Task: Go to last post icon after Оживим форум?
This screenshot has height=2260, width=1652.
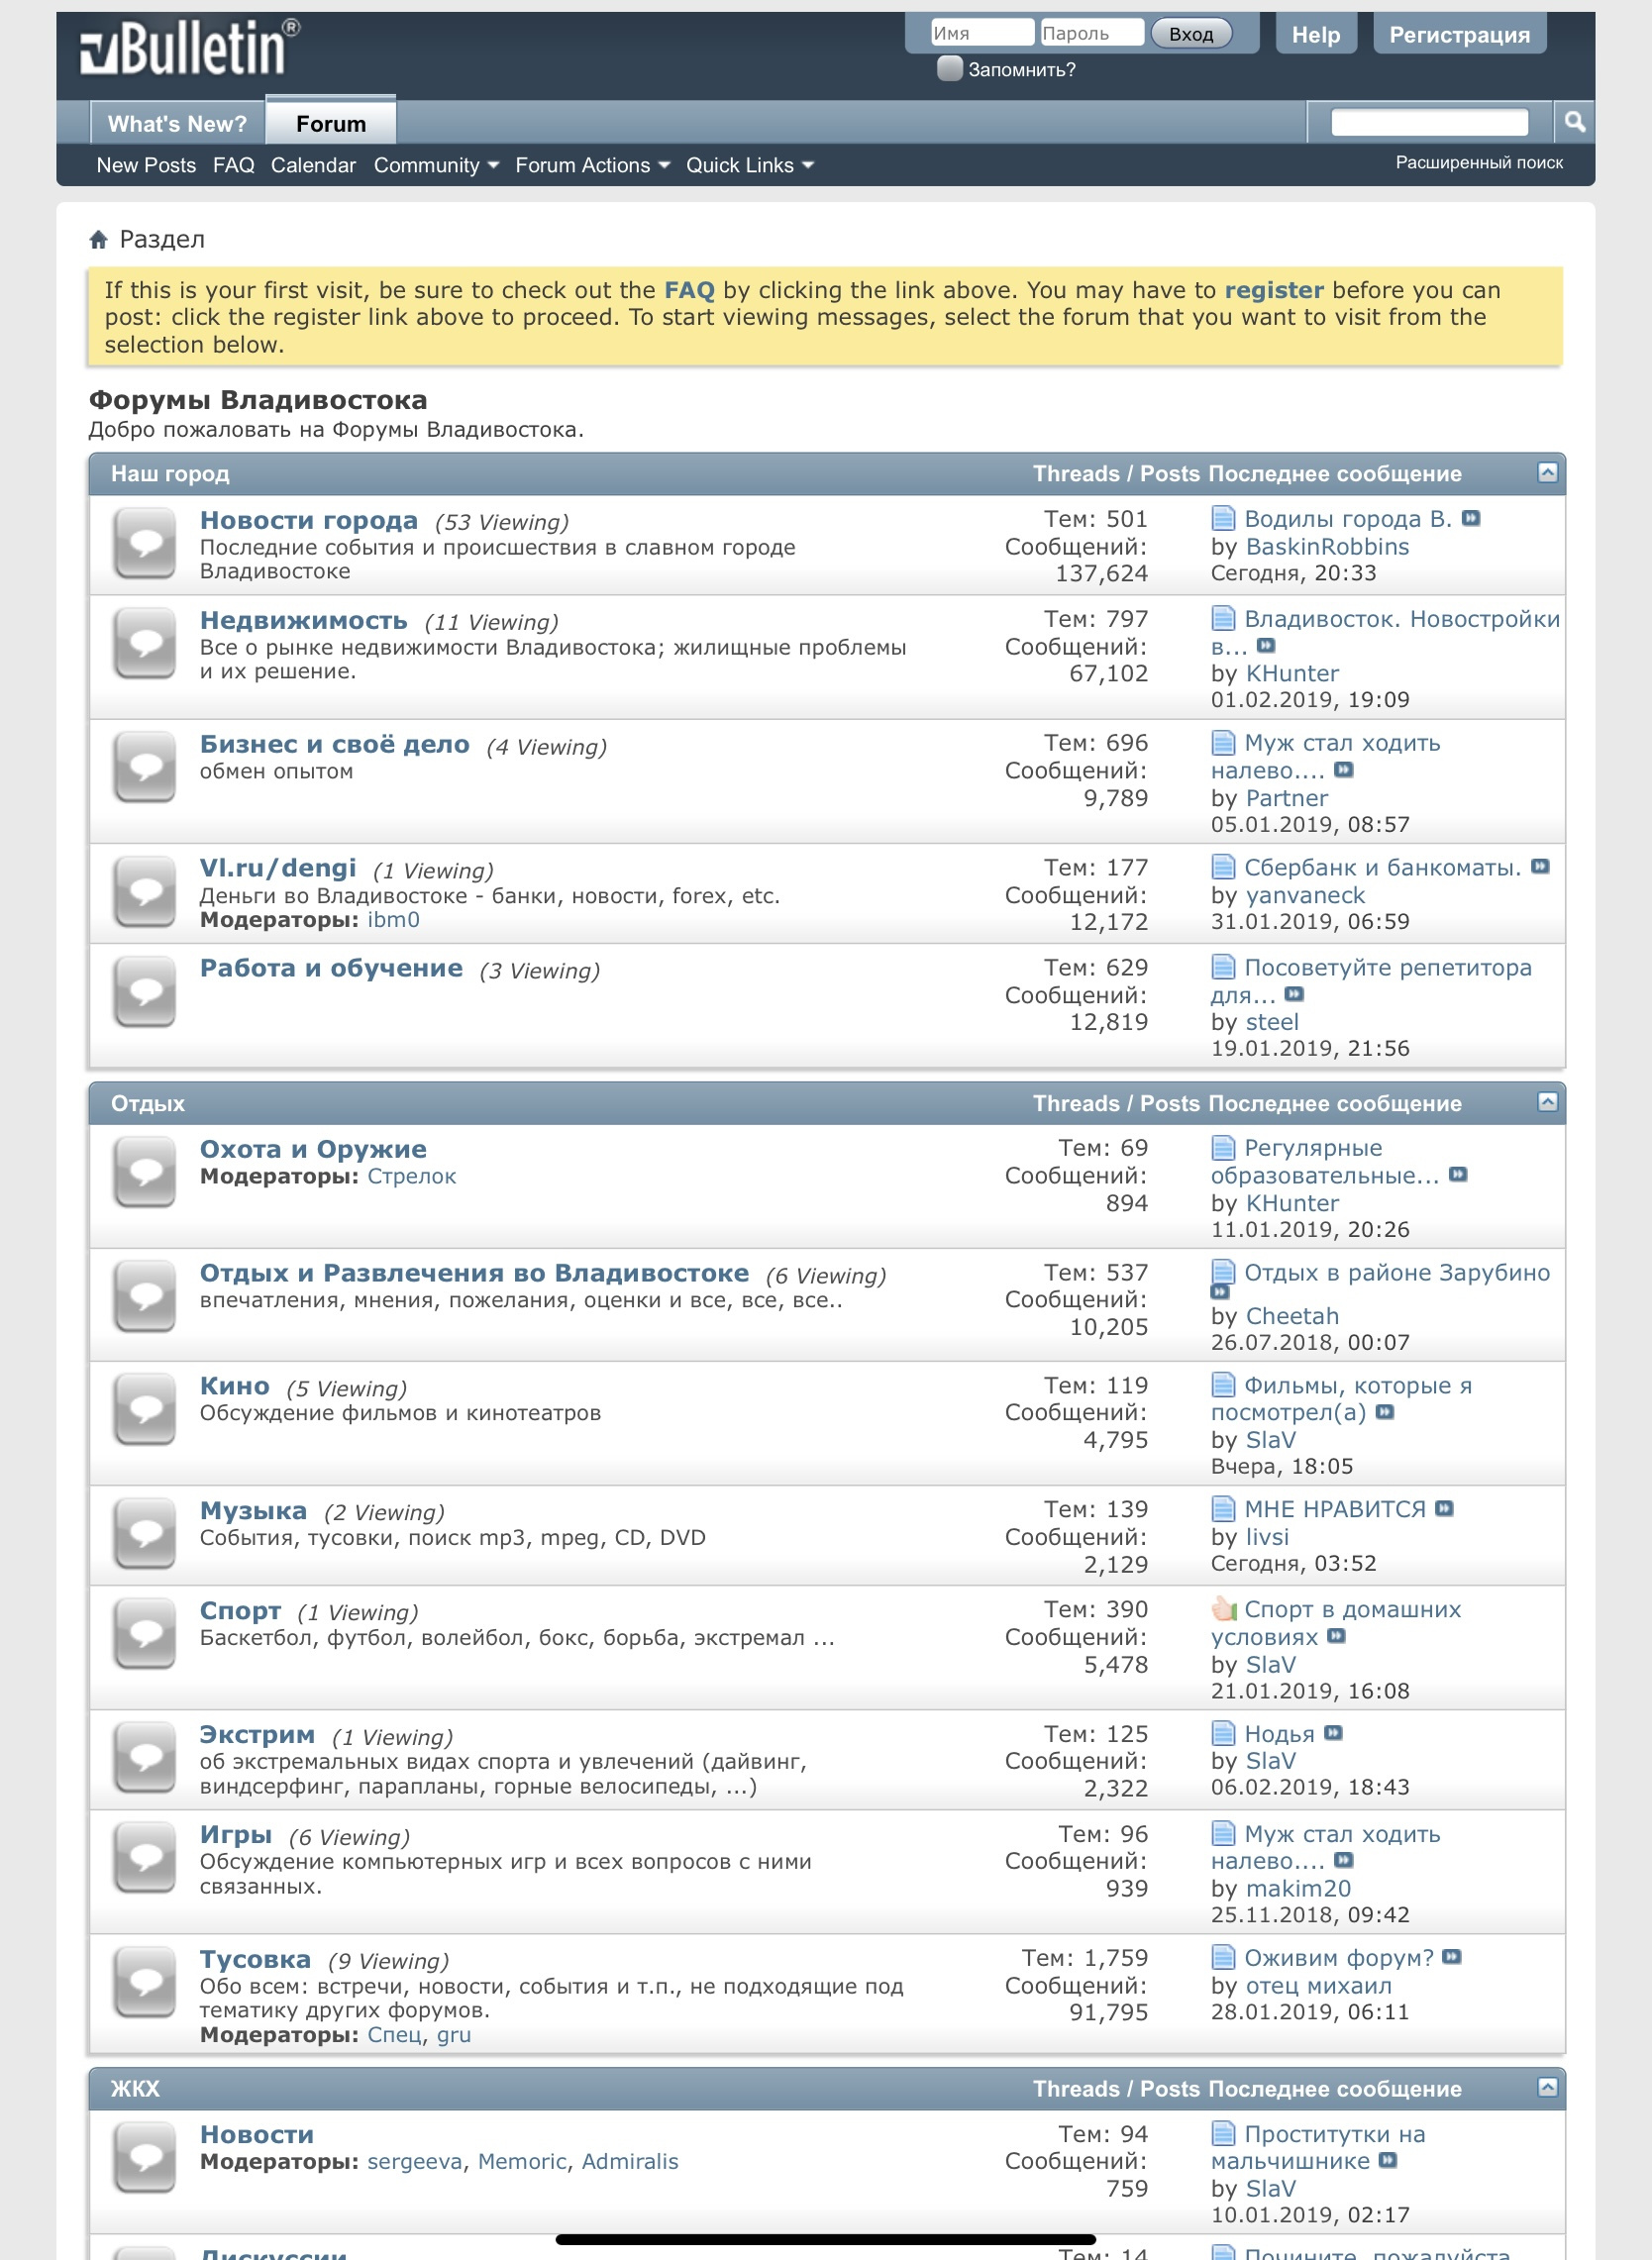Action: (x=1452, y=1957)
